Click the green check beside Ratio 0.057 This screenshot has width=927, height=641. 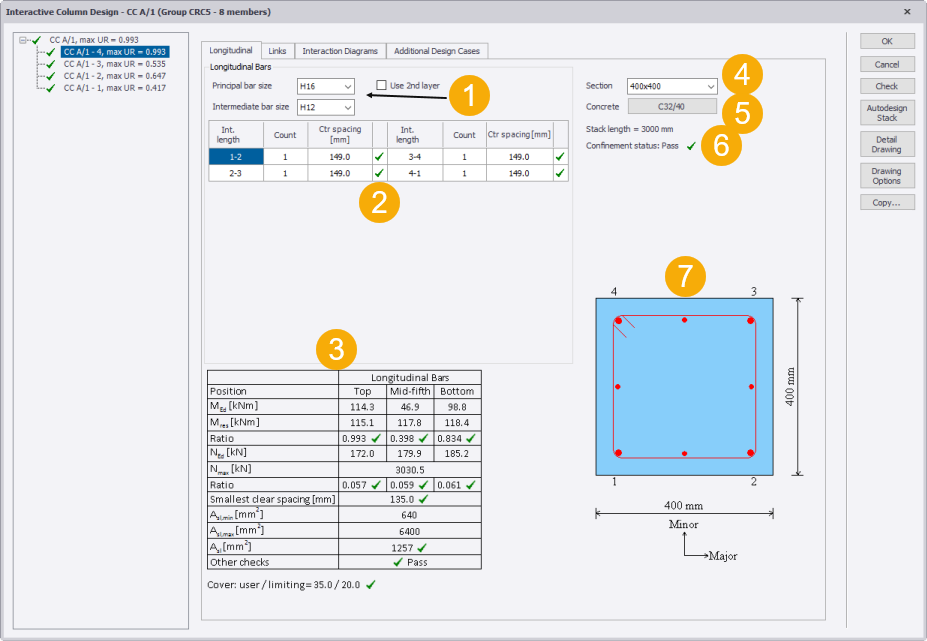pos(375,485)
